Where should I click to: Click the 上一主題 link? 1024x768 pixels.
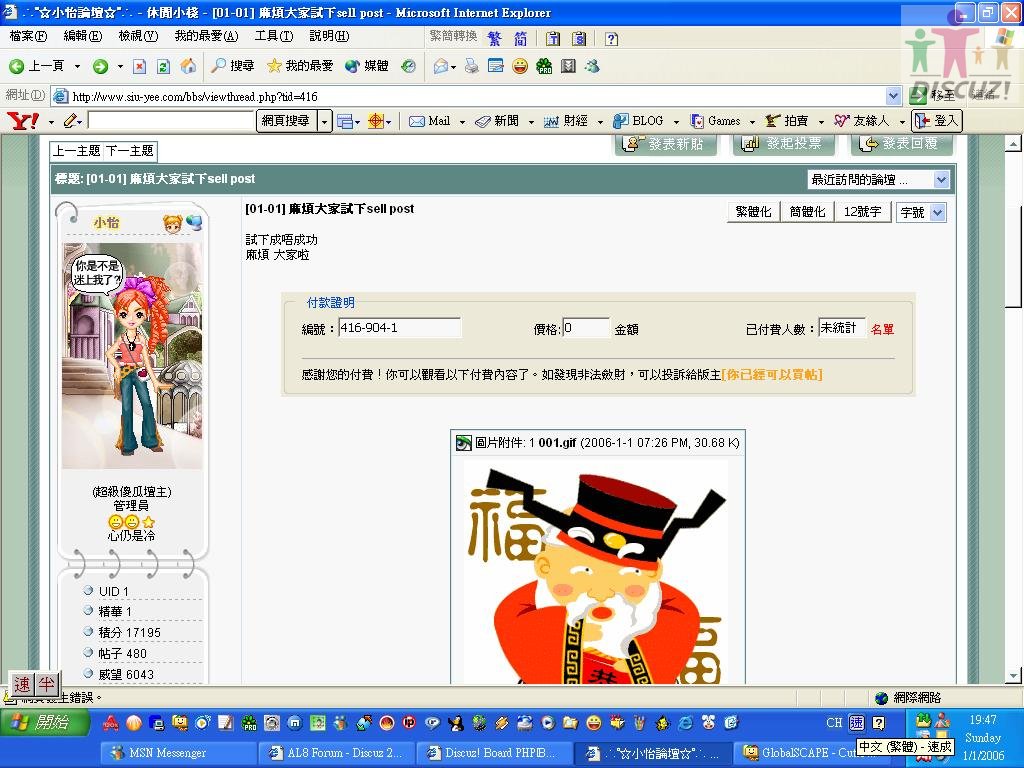click(76, 151)
